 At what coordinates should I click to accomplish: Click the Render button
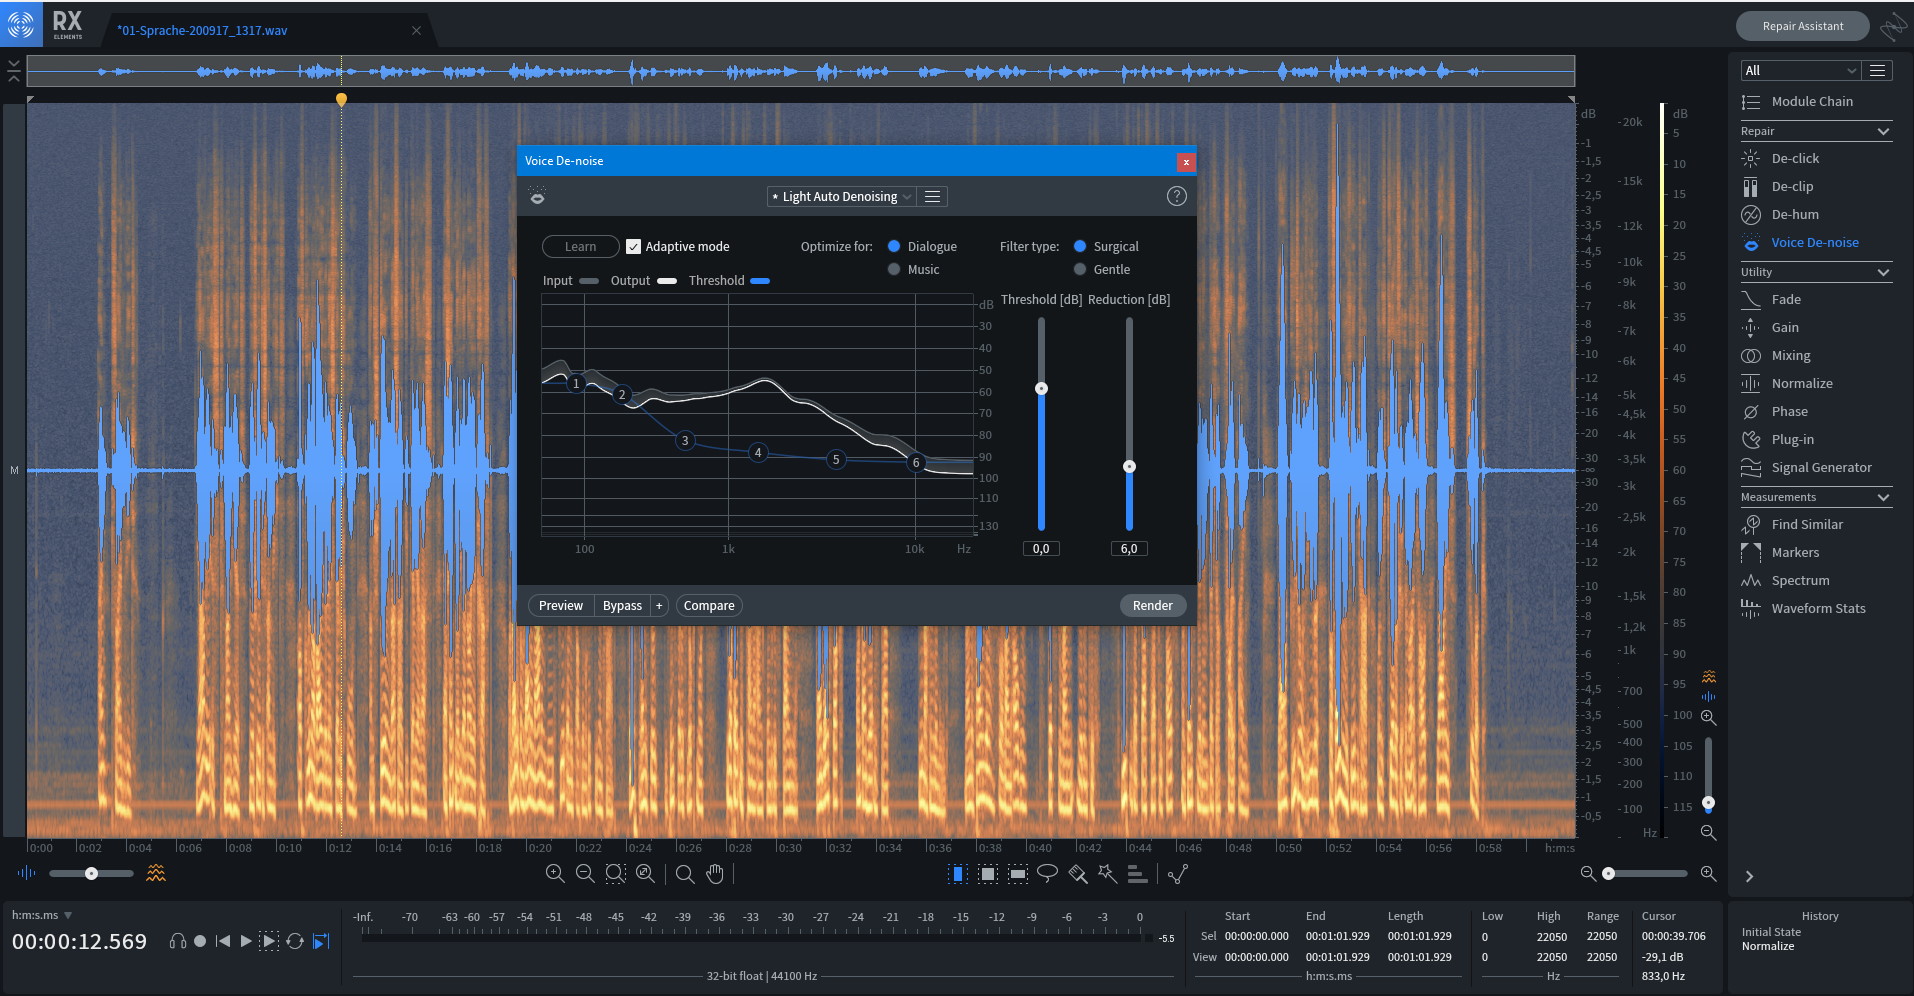tap(1152, 605)
